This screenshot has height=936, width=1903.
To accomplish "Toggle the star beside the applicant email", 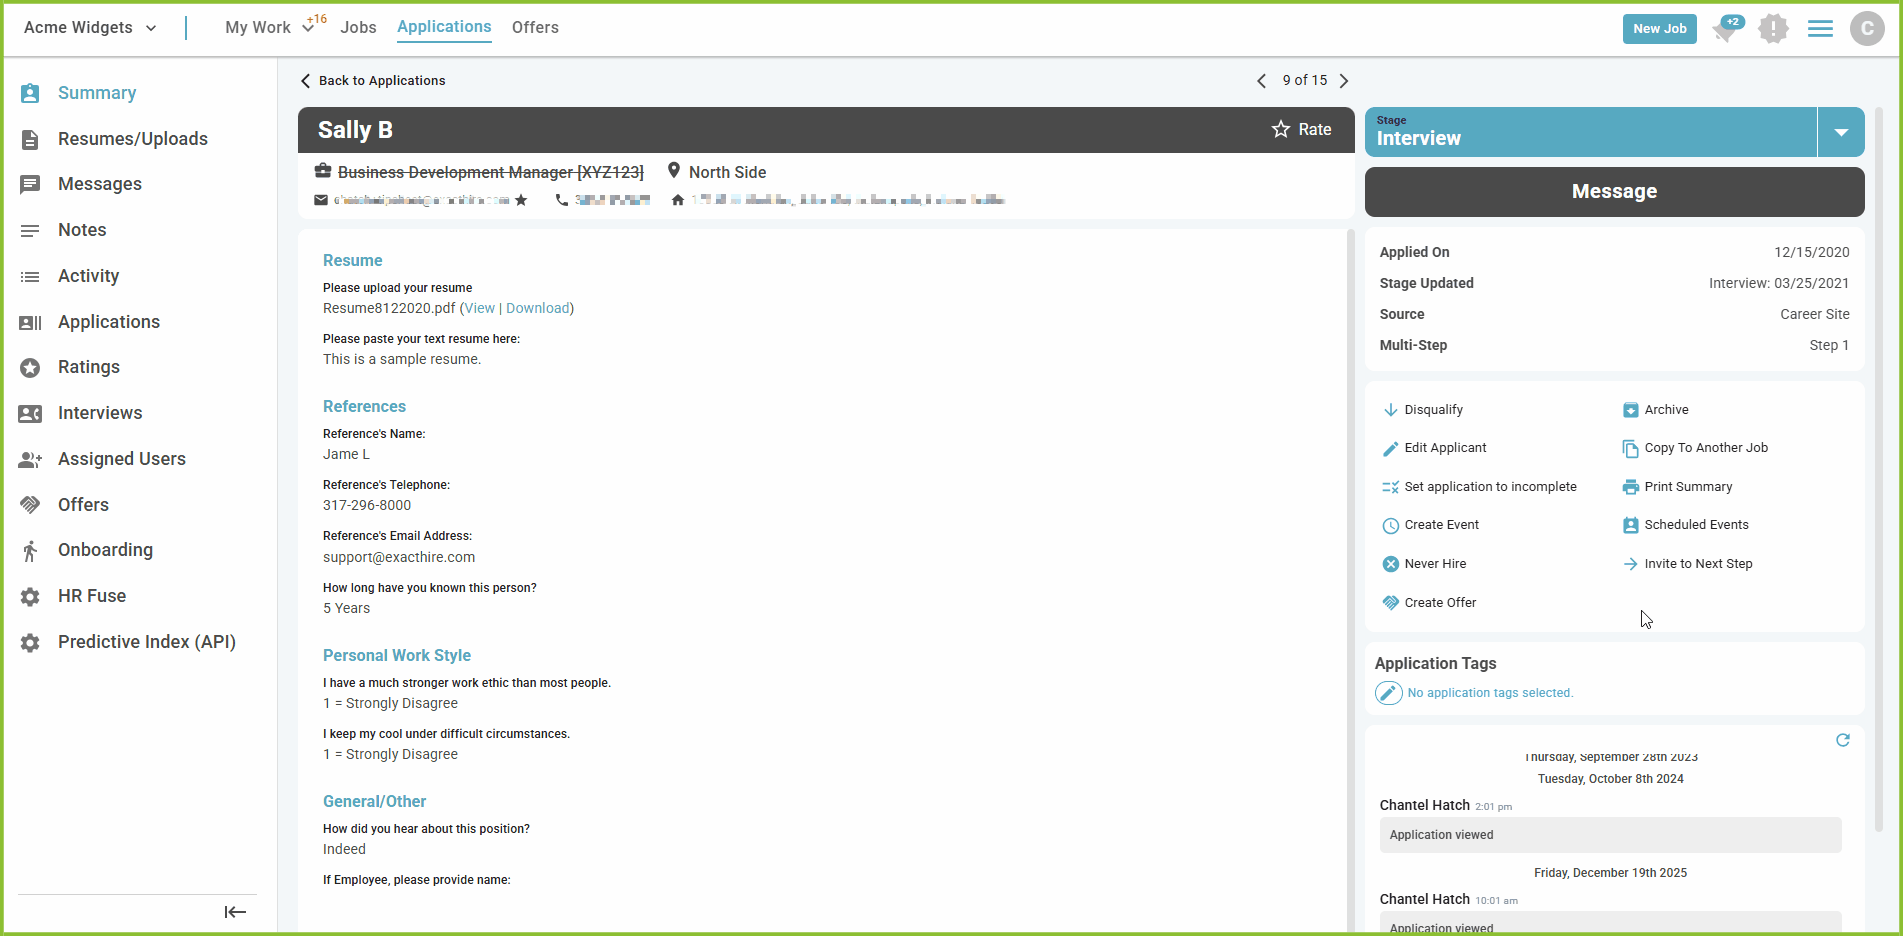I will pyautogui.click(x=521, y=200).
